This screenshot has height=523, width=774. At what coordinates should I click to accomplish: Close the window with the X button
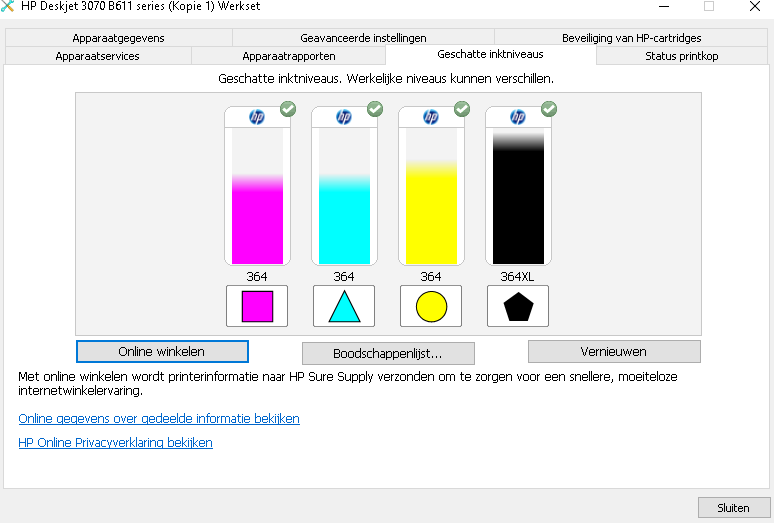(x=755, y=6)
